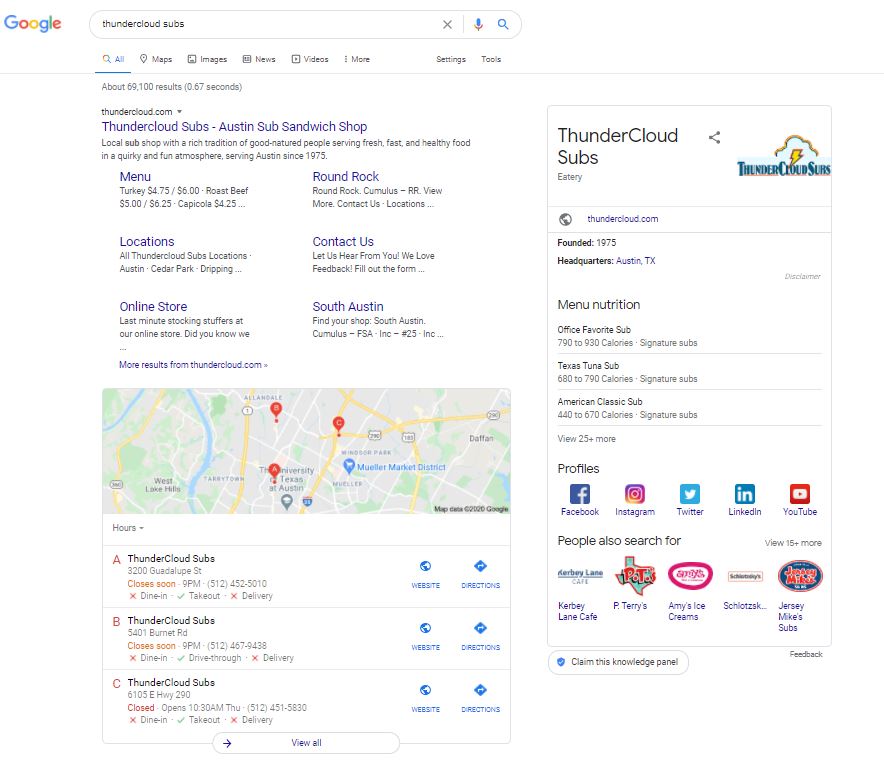This screenshot has height=761, width=884.
Task: Expand the Hours filter dropdown
Action: 128,528
